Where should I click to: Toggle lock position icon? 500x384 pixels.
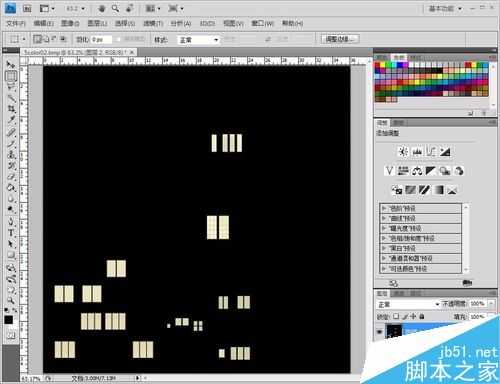coord(413,316)
